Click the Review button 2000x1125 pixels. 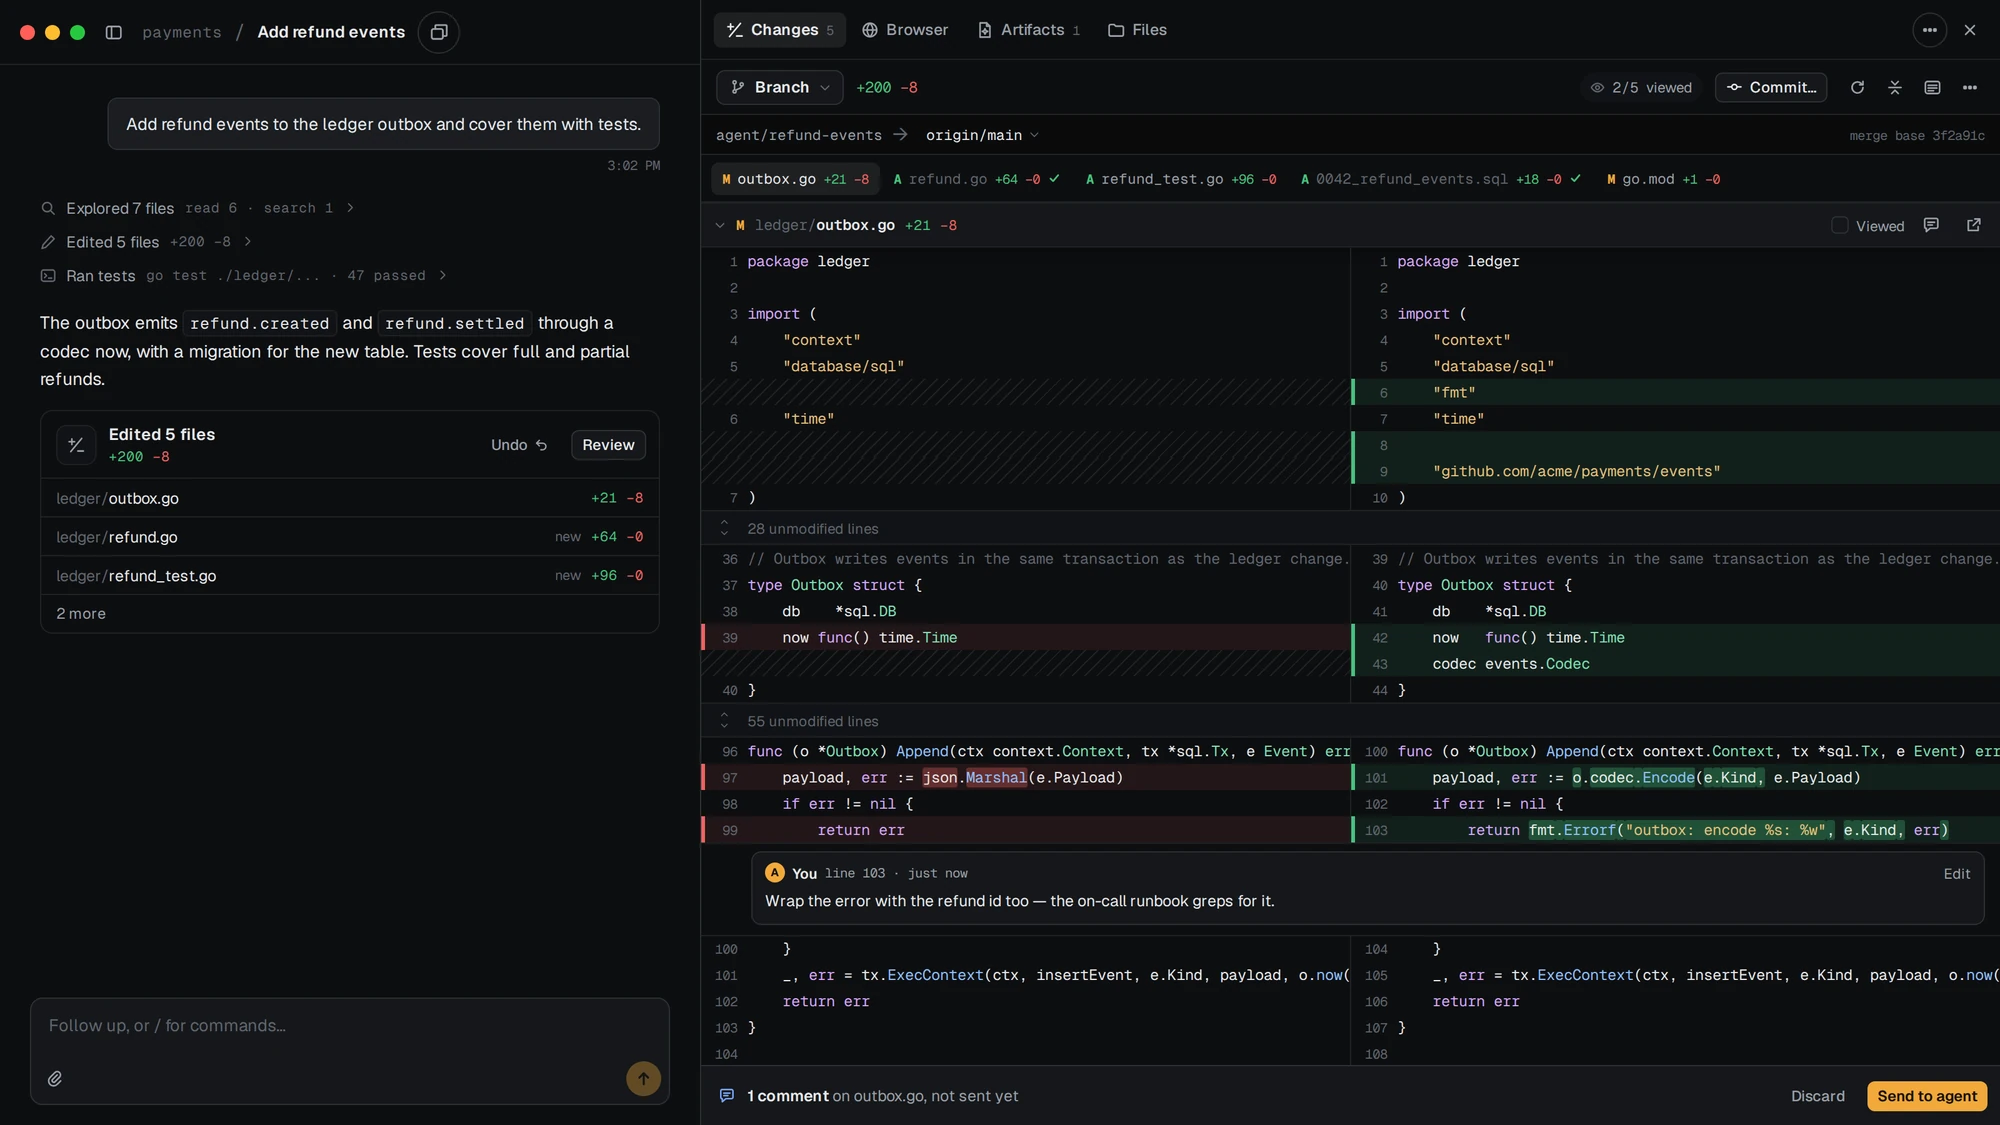coord(608,445)
